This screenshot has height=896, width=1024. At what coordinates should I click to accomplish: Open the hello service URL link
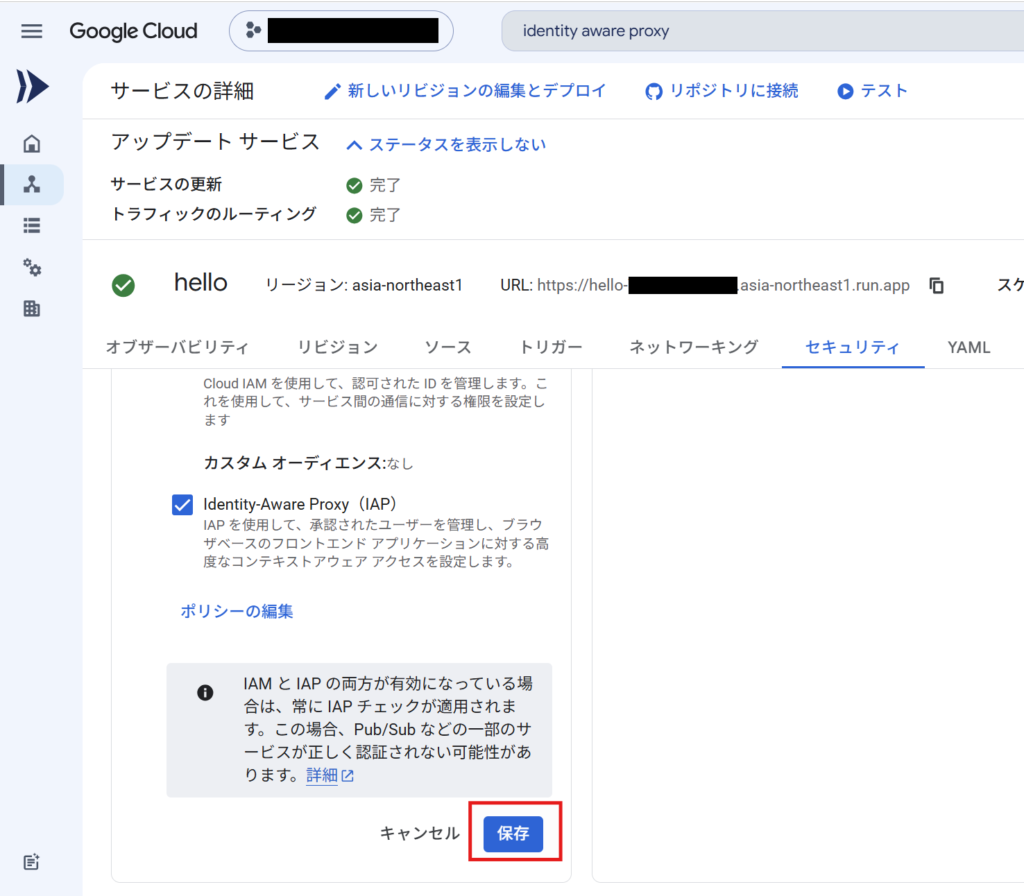coord(723,285)
